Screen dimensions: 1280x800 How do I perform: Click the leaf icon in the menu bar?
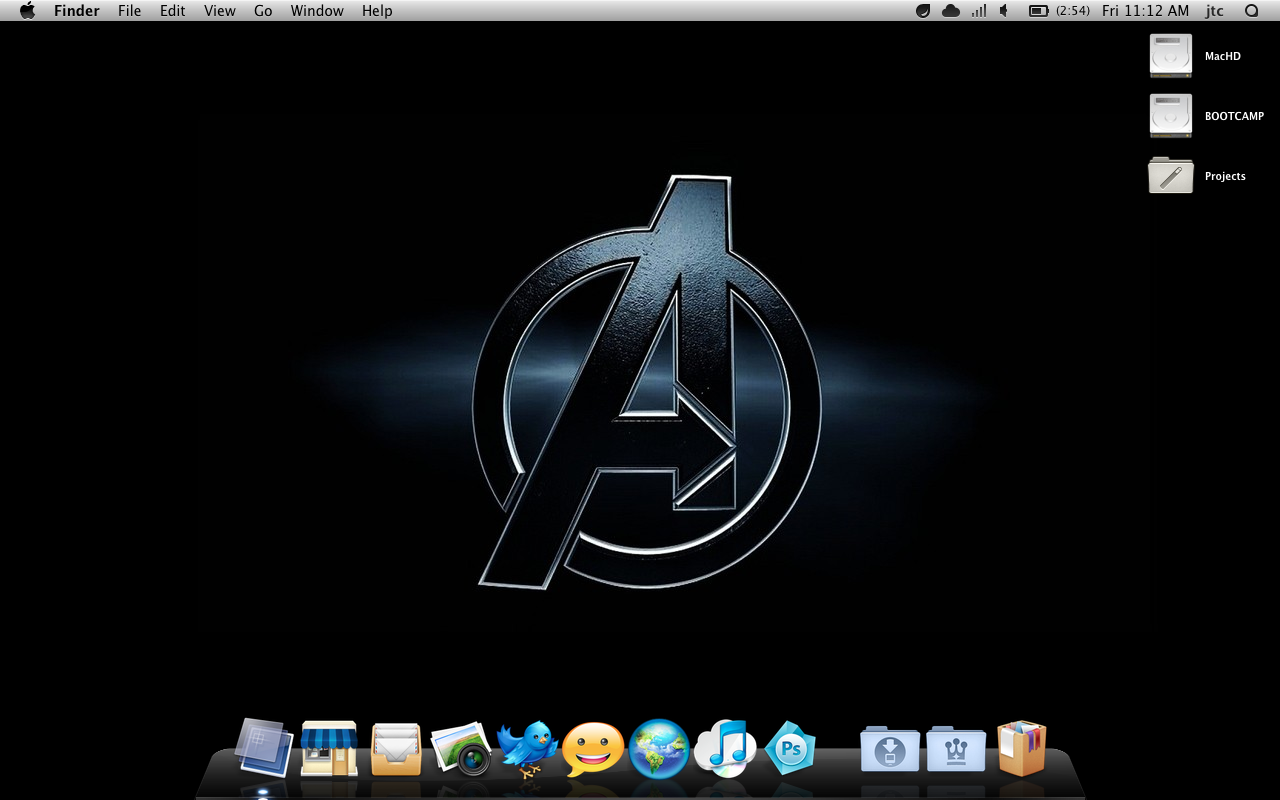(923, 11)
